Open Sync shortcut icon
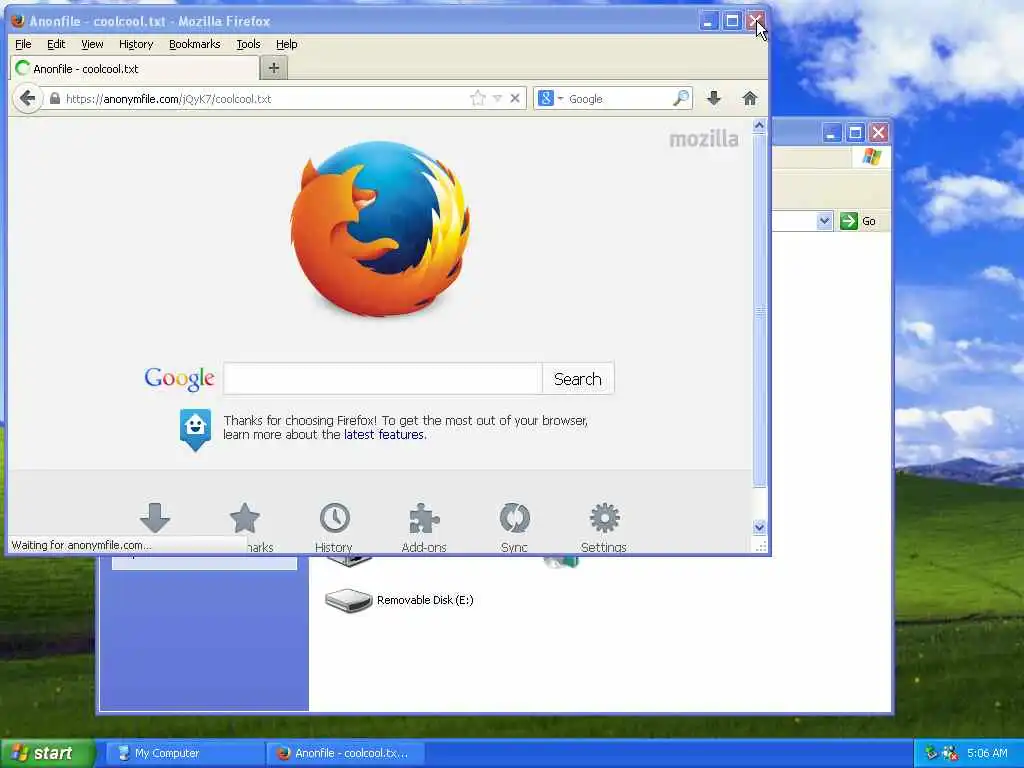The height and width of the screenshot is (768, 1024). [x=515, y=519]
